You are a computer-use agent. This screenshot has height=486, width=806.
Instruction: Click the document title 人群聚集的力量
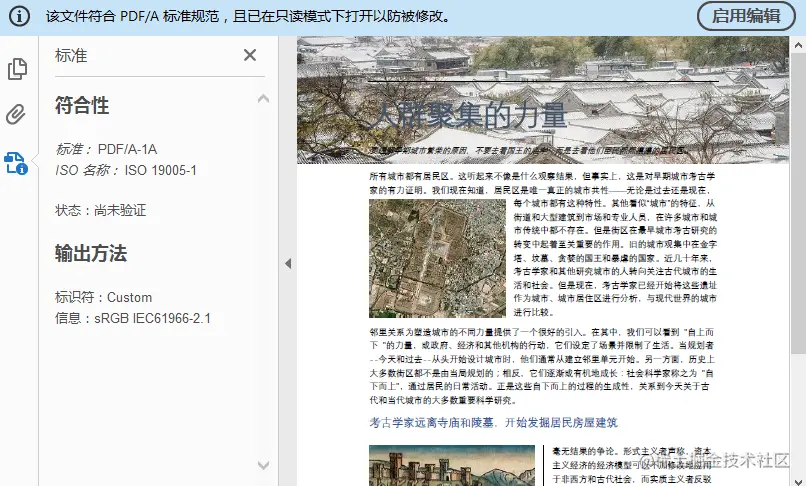tap(469, 115)
